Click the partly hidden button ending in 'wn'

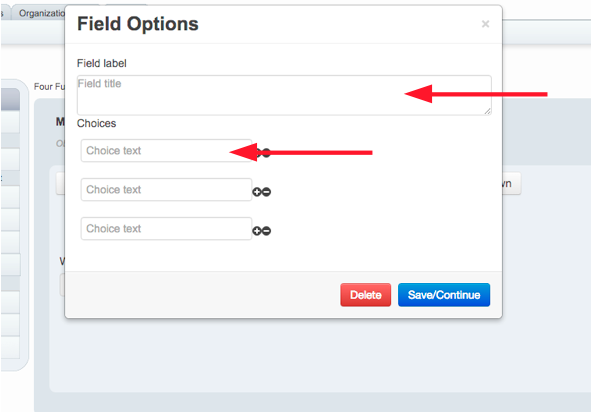click(512, 184)
